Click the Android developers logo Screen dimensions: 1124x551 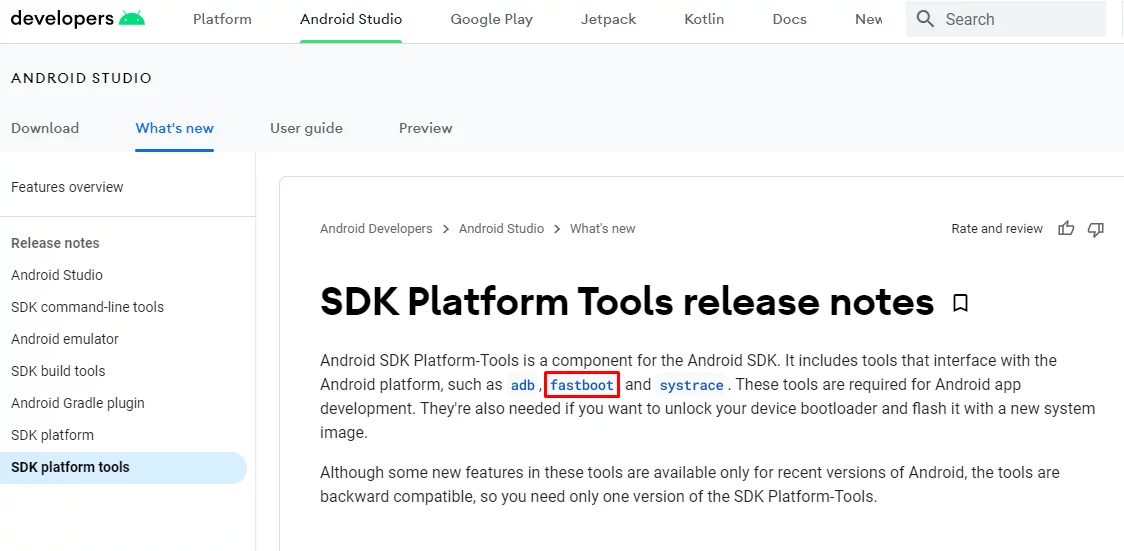click(x=77, y=19)
